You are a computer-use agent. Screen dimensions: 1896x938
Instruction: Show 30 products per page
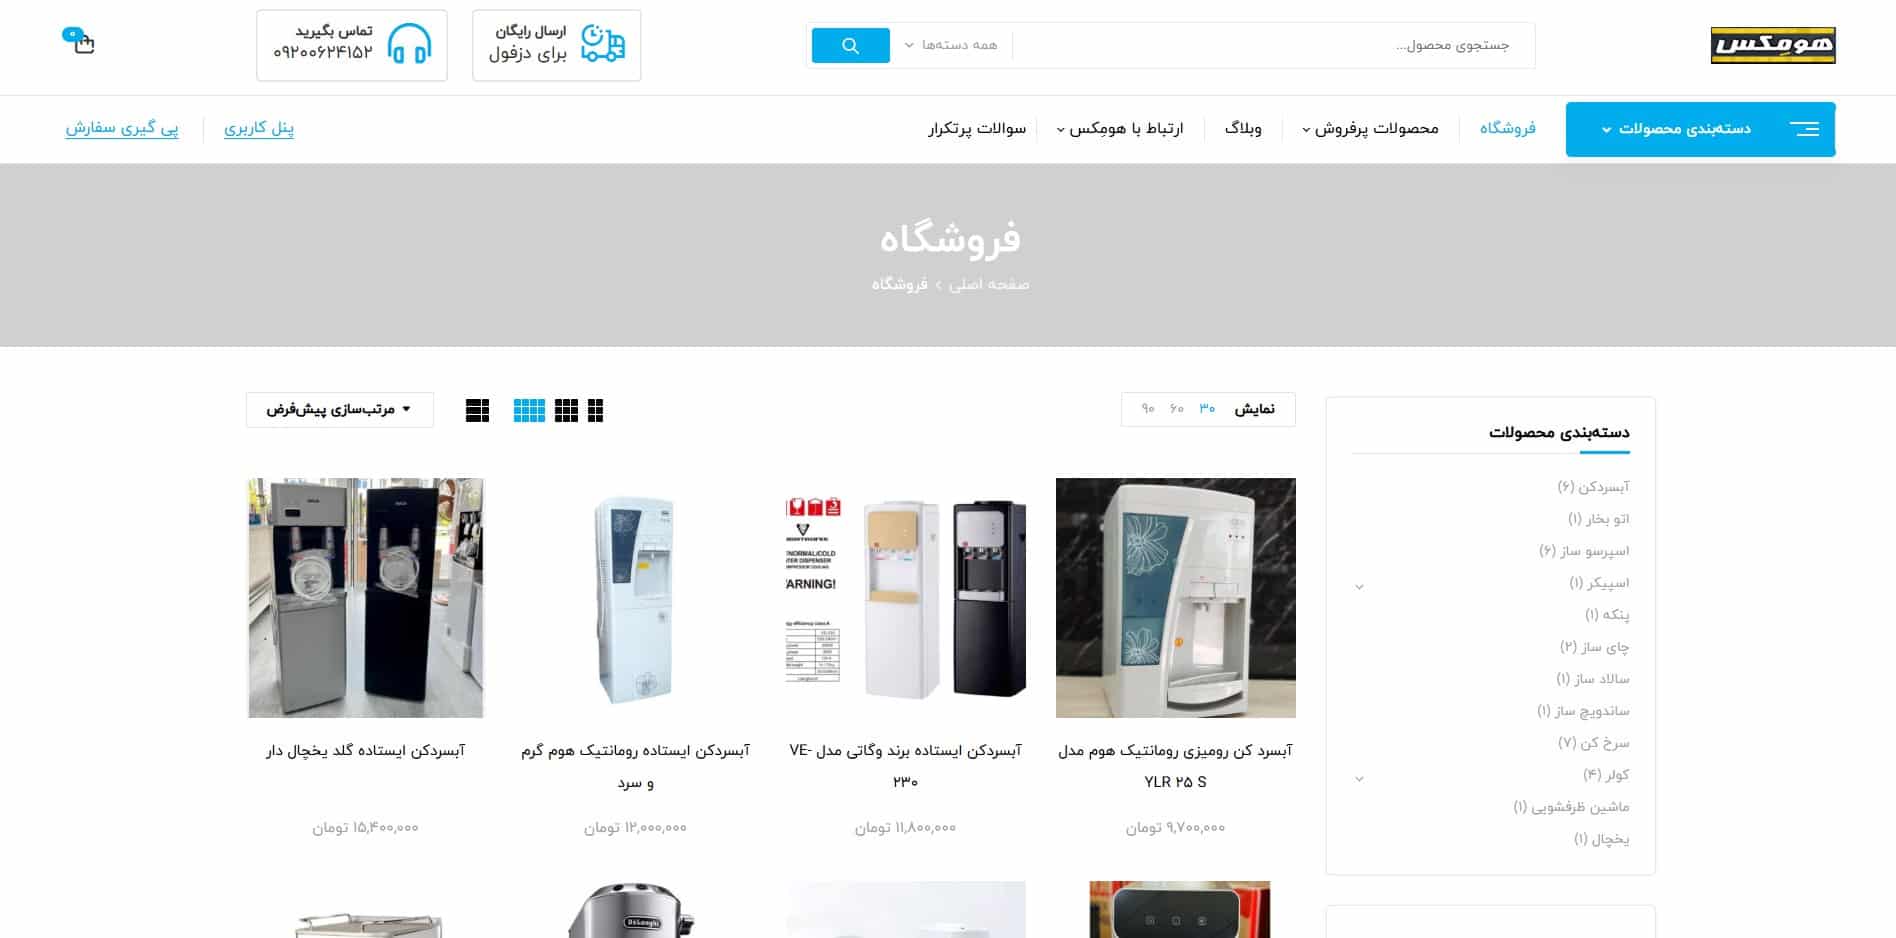(1207, 409)
